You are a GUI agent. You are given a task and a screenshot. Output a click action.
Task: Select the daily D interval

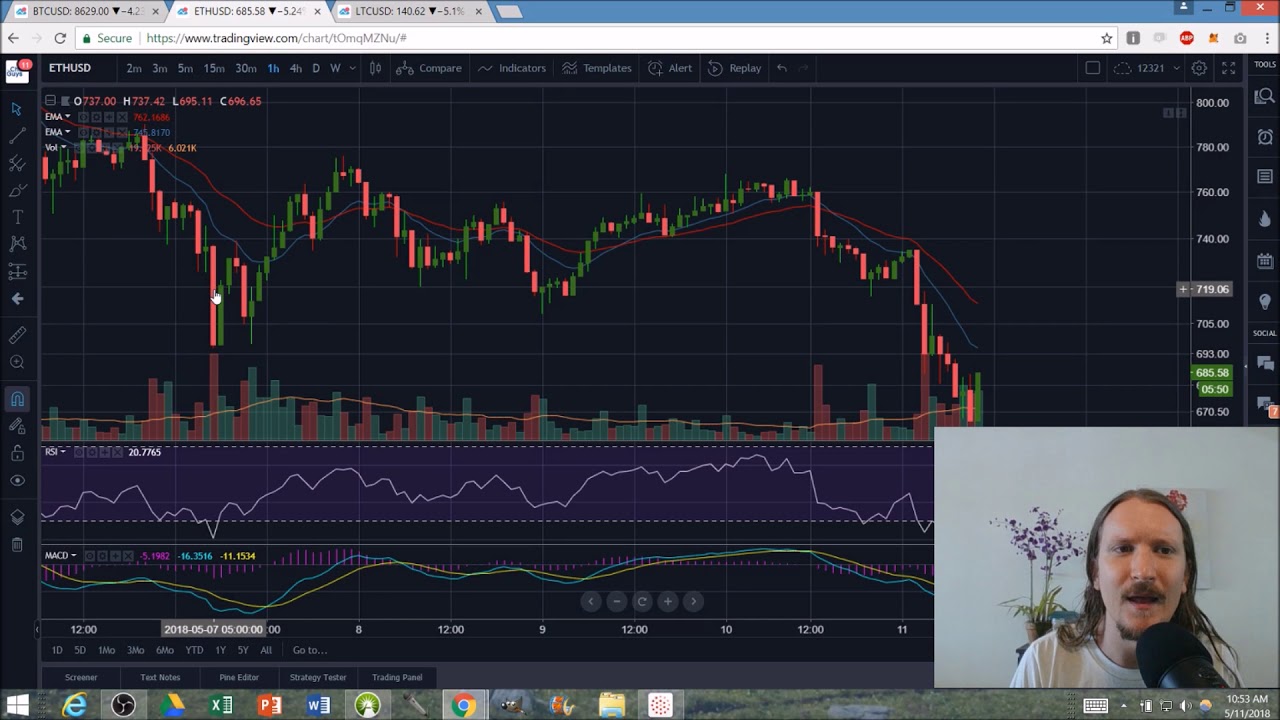coord(316,68)
